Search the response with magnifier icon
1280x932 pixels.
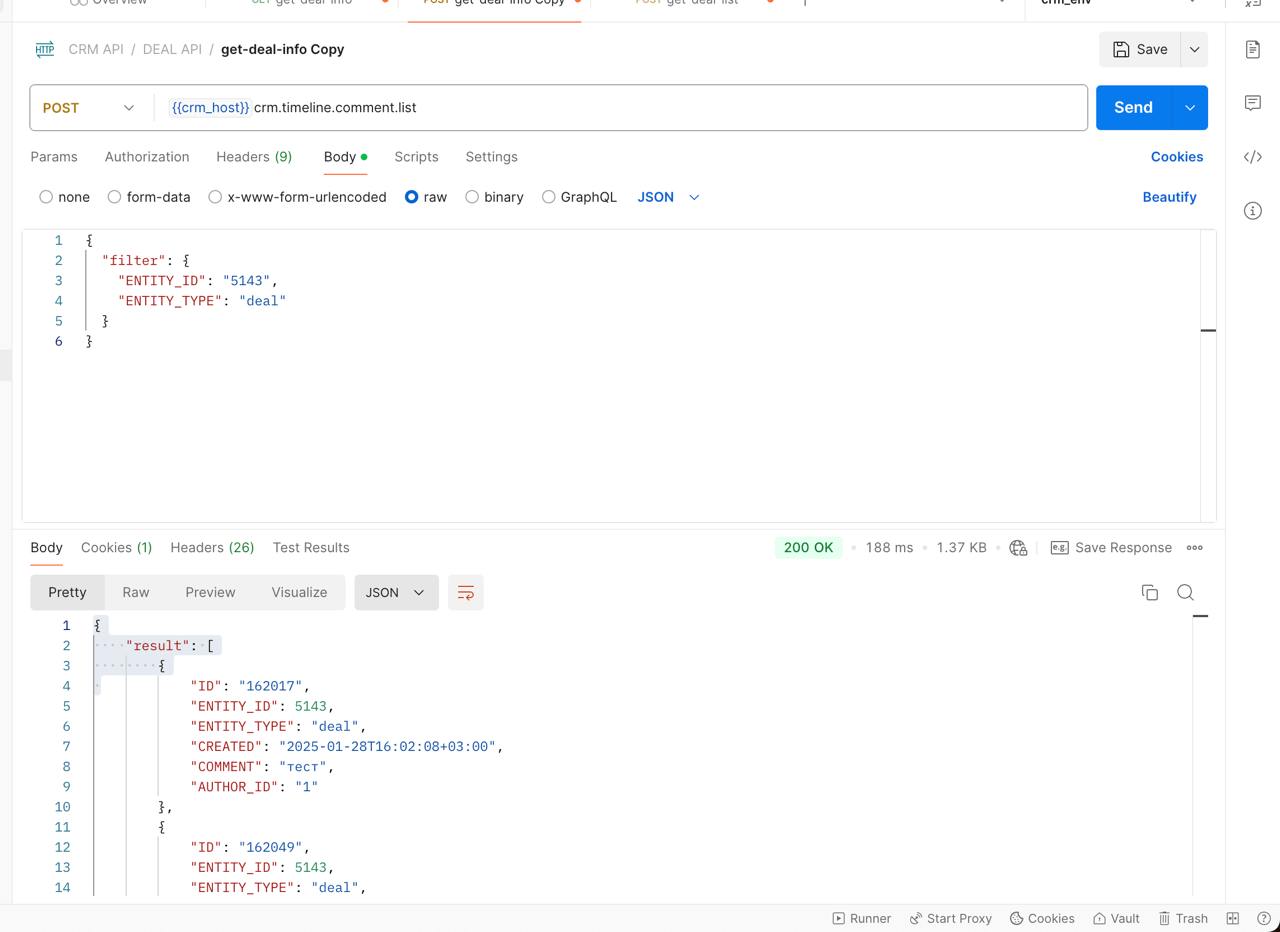pos(1185,593)
